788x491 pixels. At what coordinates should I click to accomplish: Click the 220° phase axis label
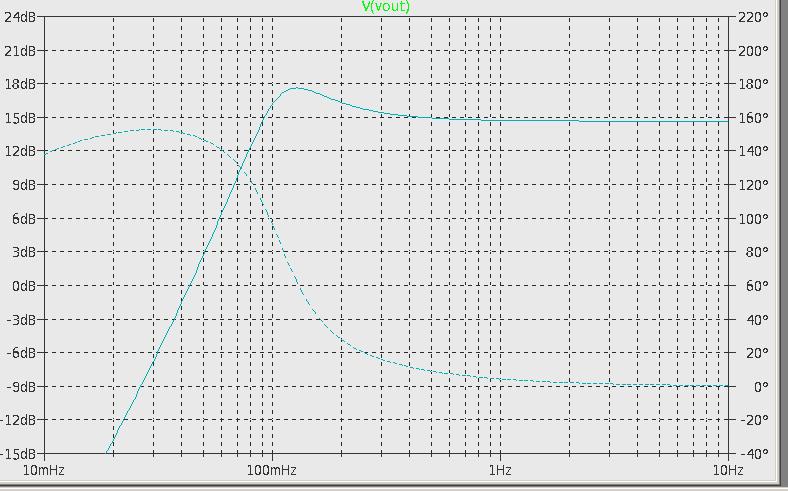click(x=753, y=17)
